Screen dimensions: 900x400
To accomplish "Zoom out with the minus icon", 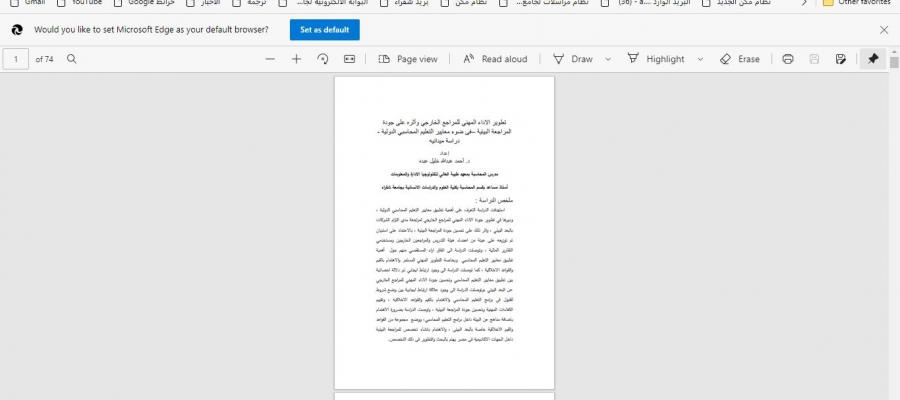I will pos(270,59).
